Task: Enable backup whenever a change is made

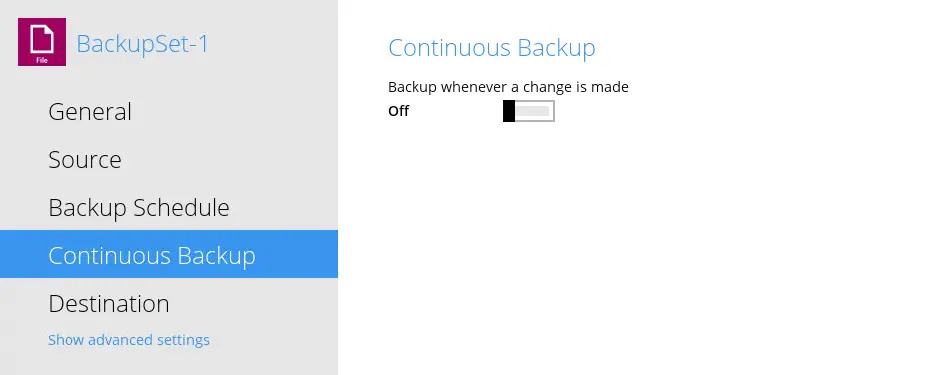Action: tap(528, 111)
